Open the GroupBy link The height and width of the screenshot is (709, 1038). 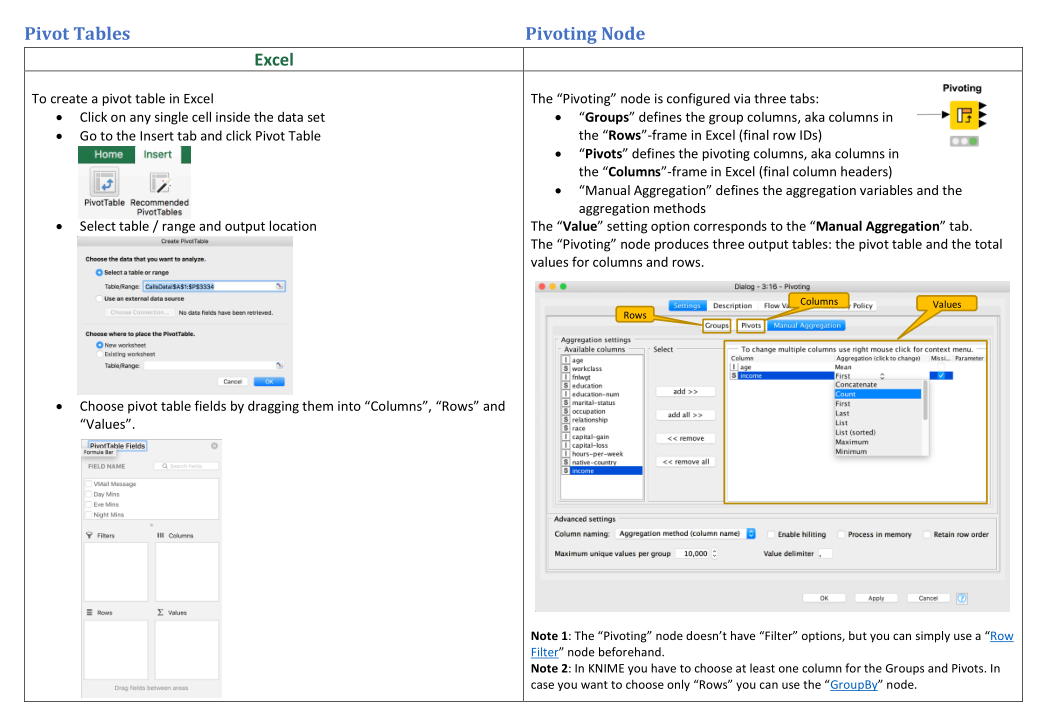coord(854,685)
